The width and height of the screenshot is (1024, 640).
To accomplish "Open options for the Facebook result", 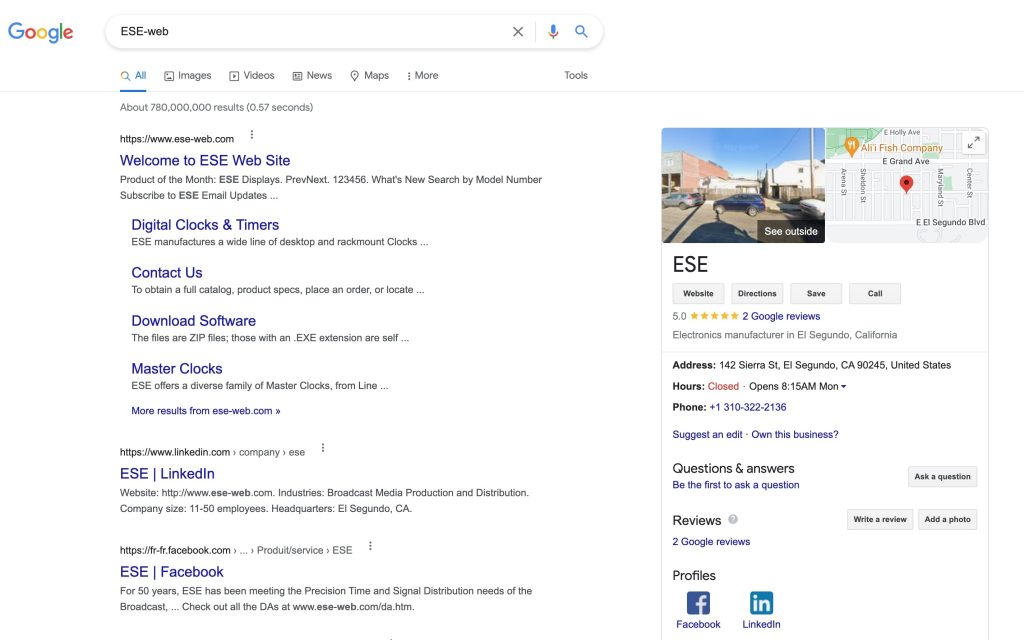I will click(370, 546).
